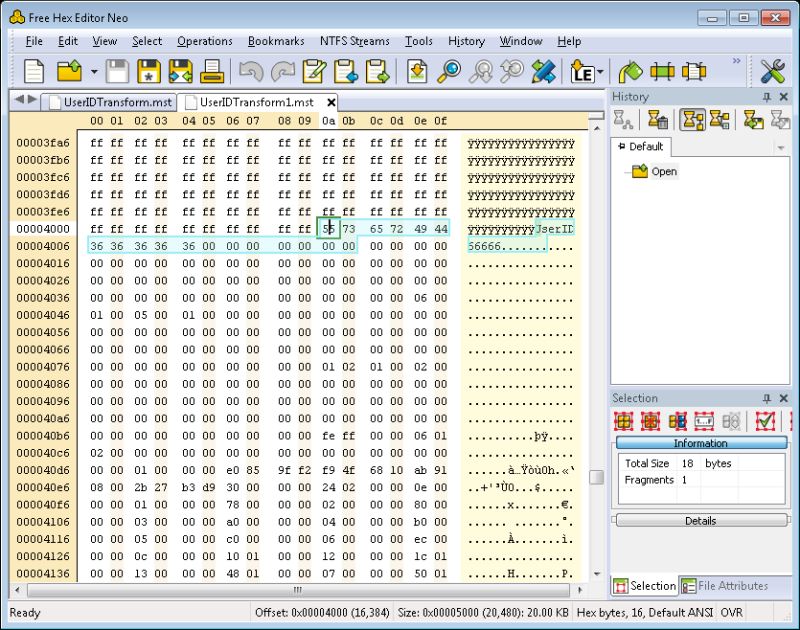
Task: Click the clipboard with pencil icon
Action: point(314,71)
